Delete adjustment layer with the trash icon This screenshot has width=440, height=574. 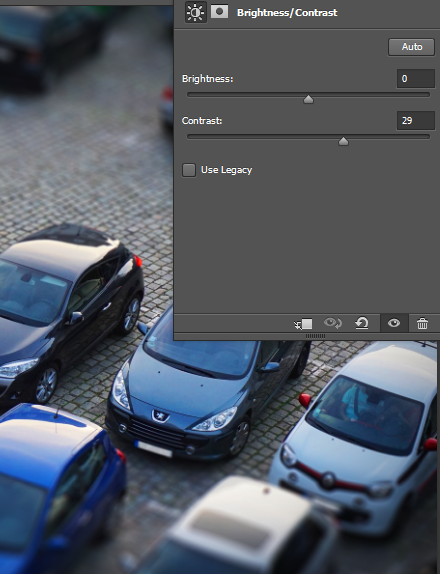(422, 324)
